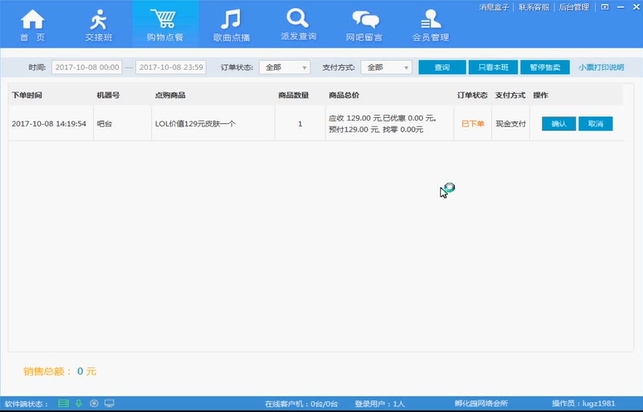643x412 pixels.
Task: Click the start time field 2017-10-08 00:00
Action: tap(87, 68)
